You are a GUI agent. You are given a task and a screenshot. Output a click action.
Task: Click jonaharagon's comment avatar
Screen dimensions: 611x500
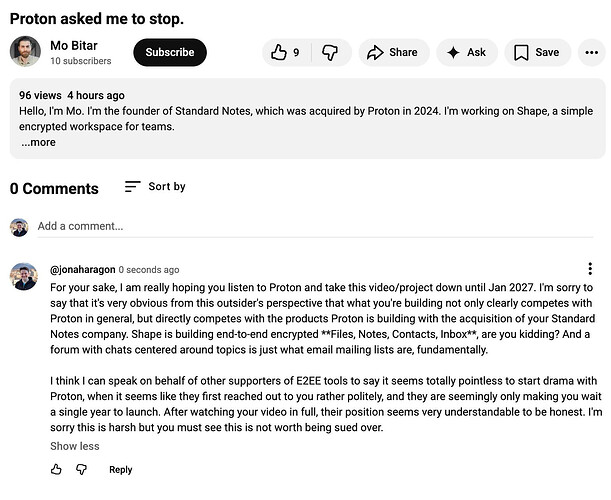point(25,277)
